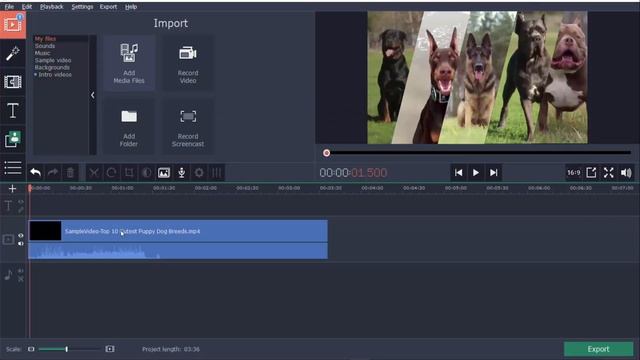Mute the audio track
The width and height of the screenshot is (640, 360).
21,271
